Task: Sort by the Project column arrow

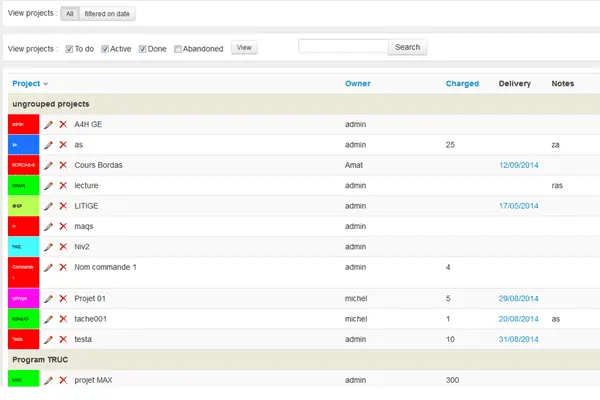Action: 46,84
